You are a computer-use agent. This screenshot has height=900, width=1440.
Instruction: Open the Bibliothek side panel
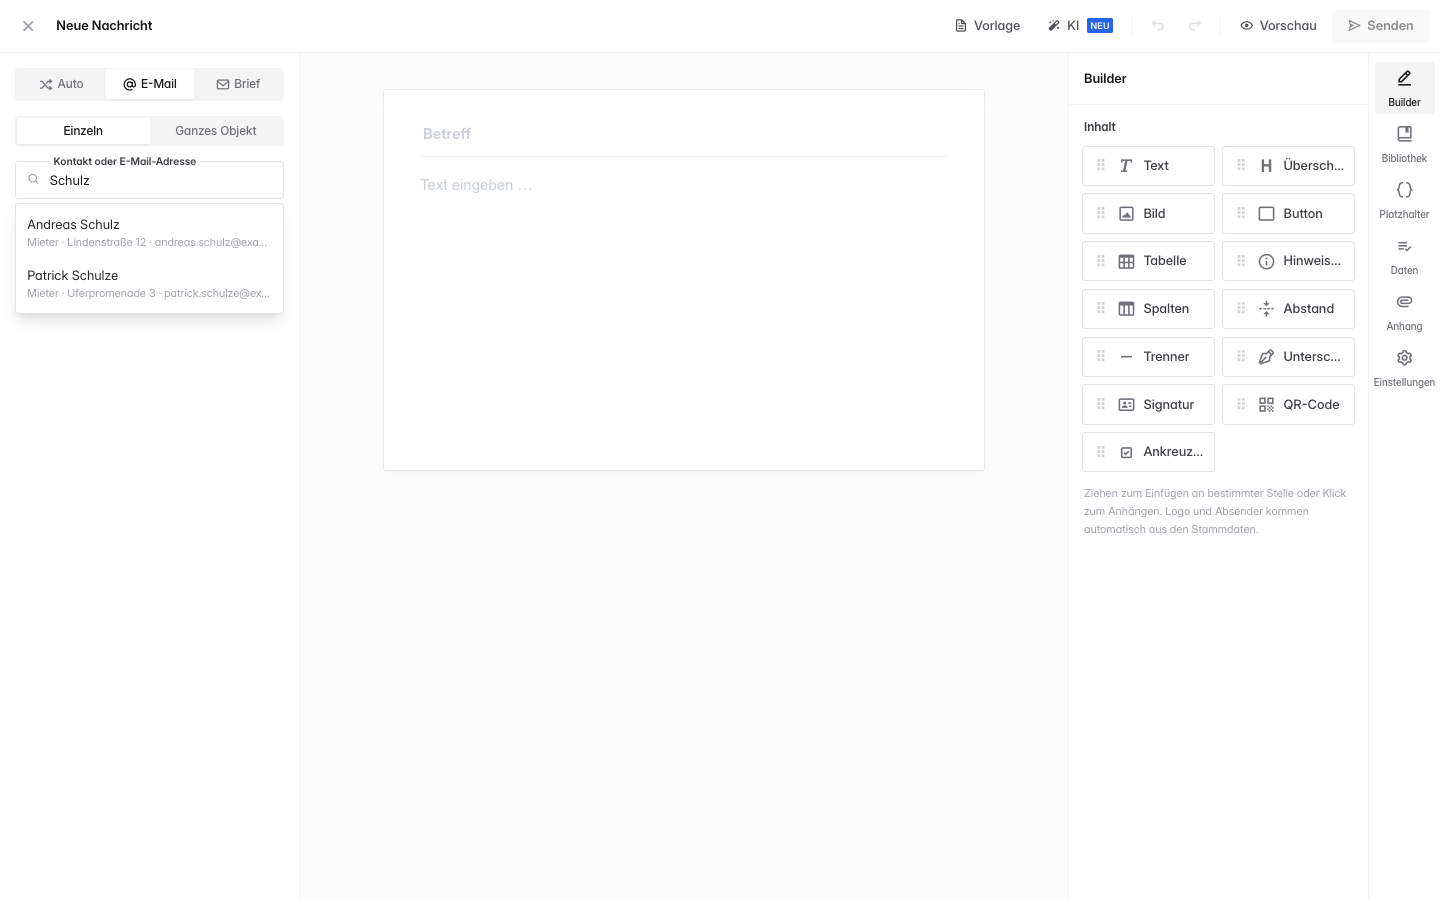pyautogui.click(x=1404, y=144)
